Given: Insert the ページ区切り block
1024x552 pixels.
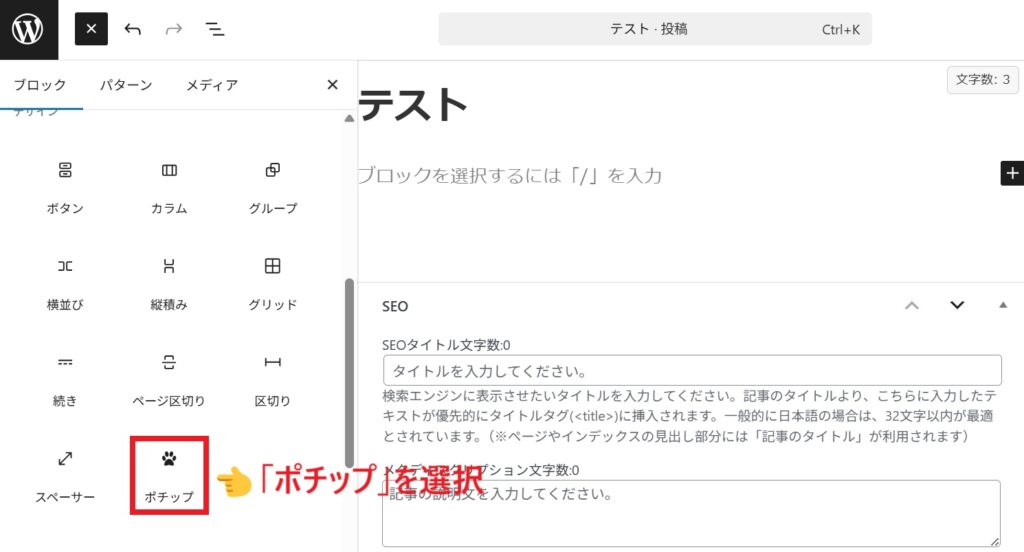Looking at the screenshot, I should tap(169, 380).
